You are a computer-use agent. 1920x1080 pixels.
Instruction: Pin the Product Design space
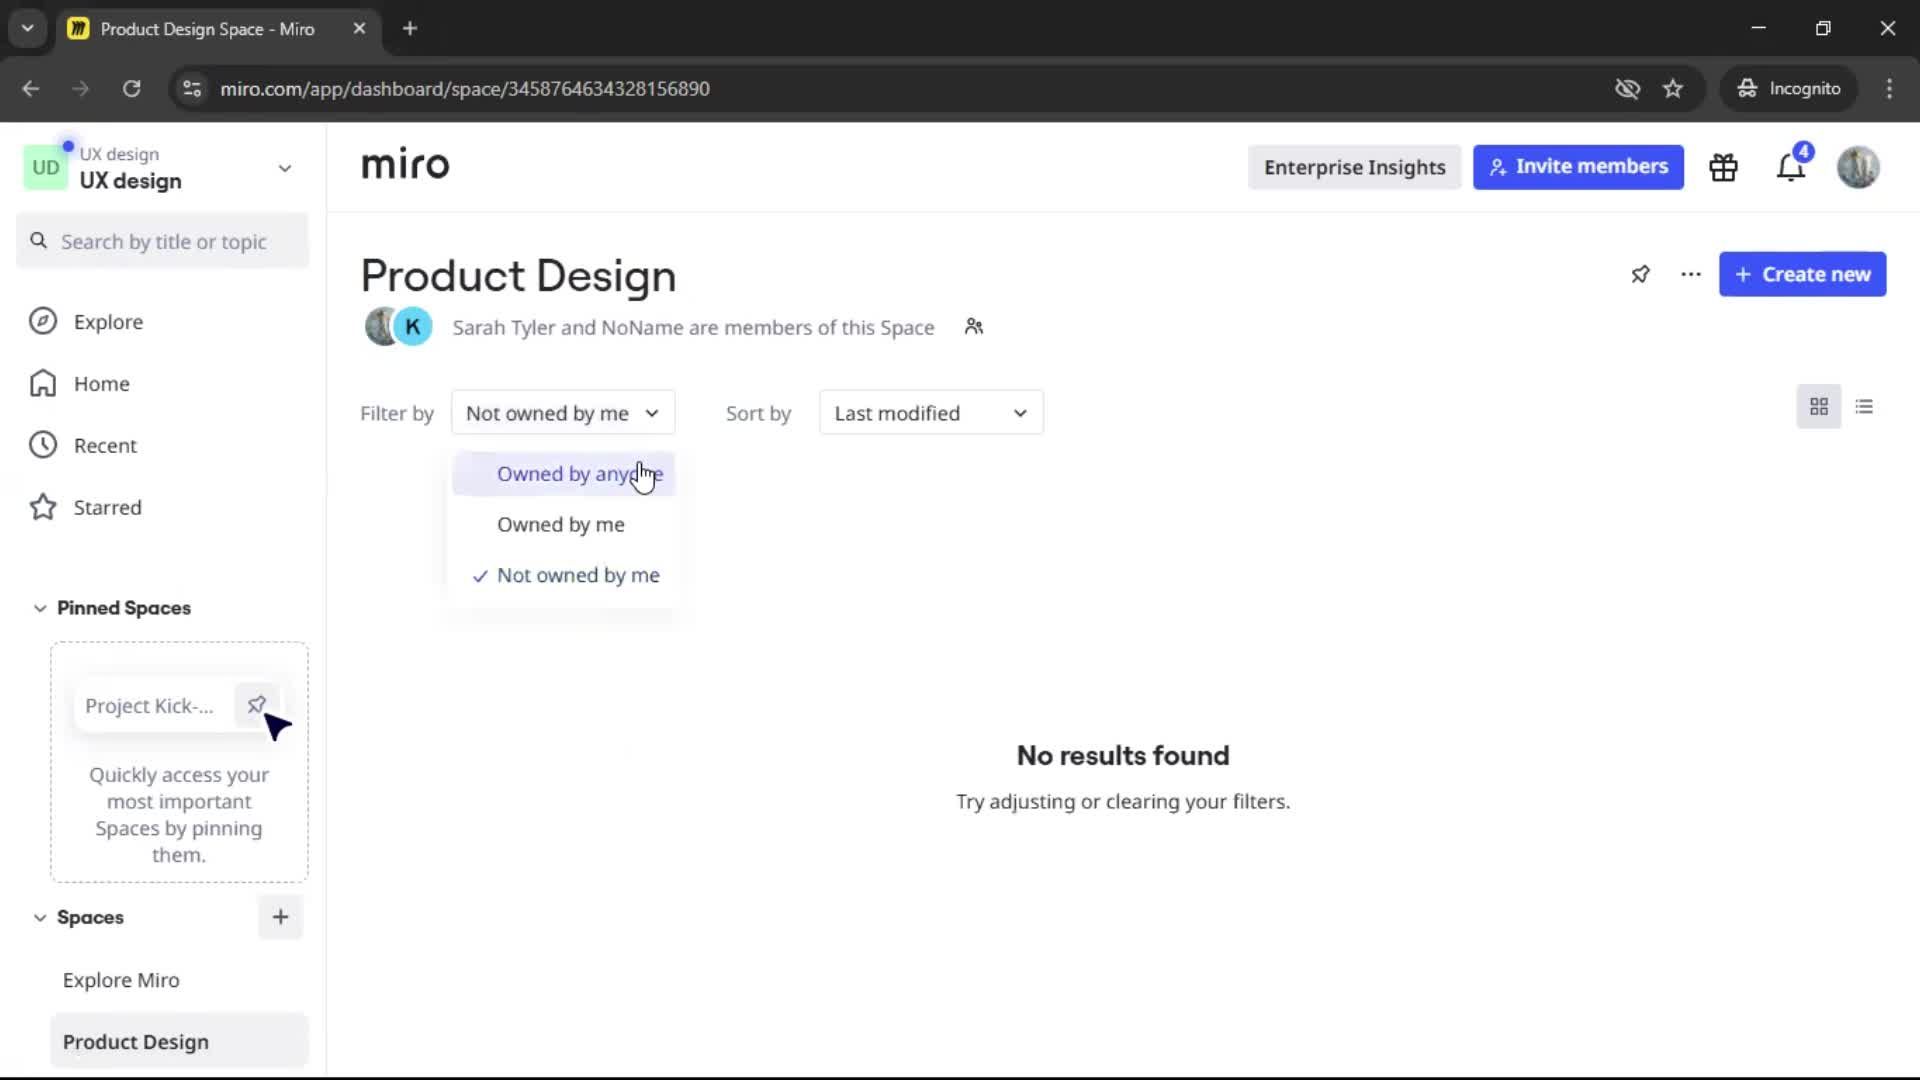1640,274
